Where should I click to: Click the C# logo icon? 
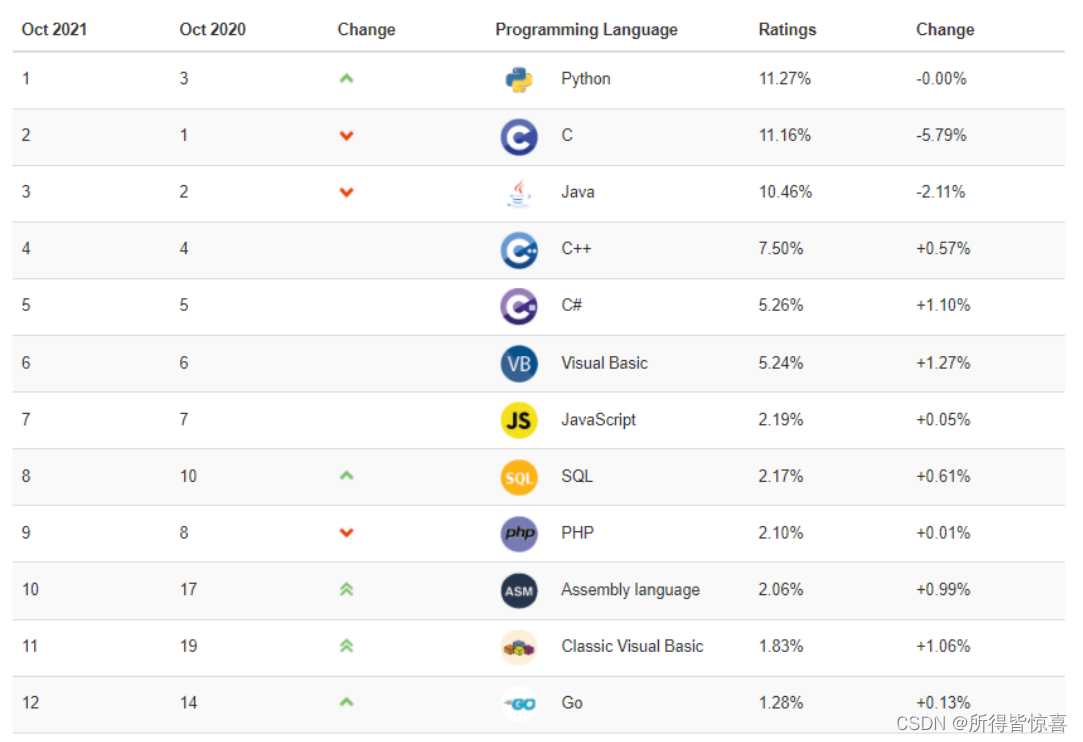519,306
